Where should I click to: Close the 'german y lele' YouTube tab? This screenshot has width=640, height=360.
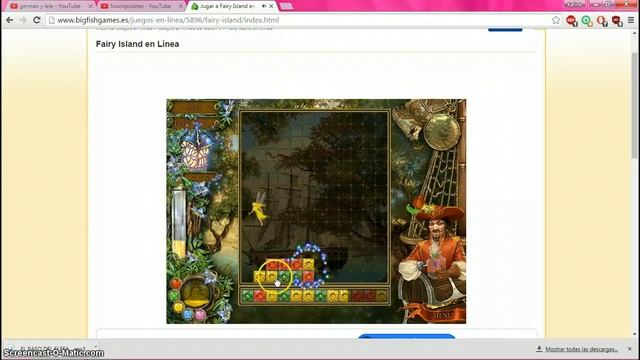tap(90, 6)
